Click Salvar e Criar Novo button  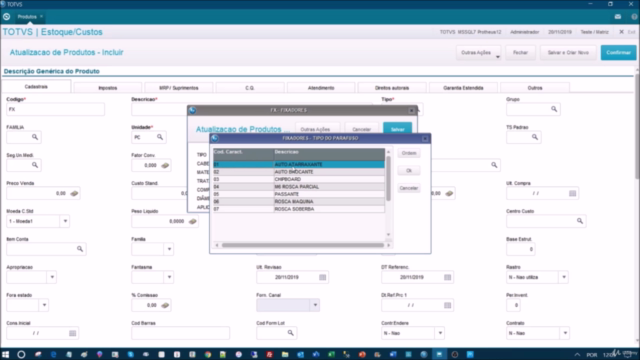(568, 53)
